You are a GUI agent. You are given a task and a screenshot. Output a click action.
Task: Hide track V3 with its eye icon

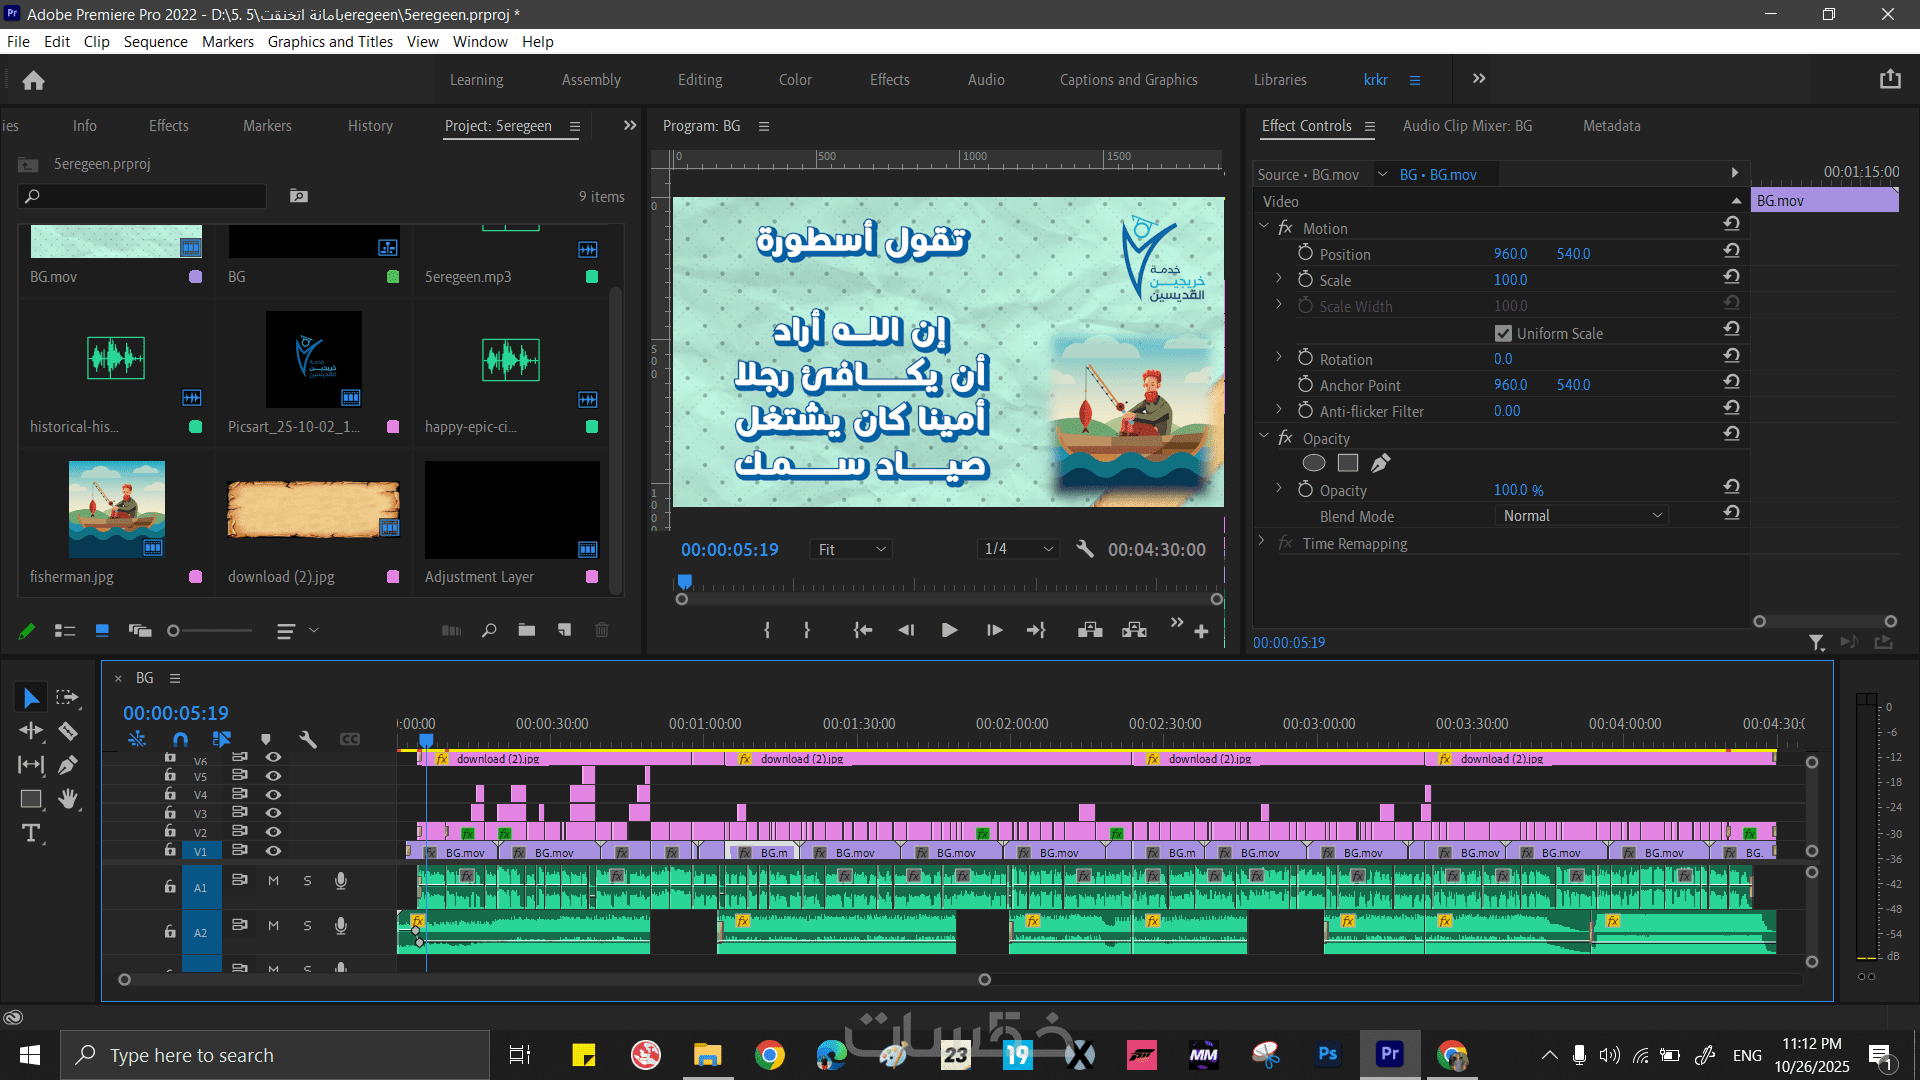point(273,813)
